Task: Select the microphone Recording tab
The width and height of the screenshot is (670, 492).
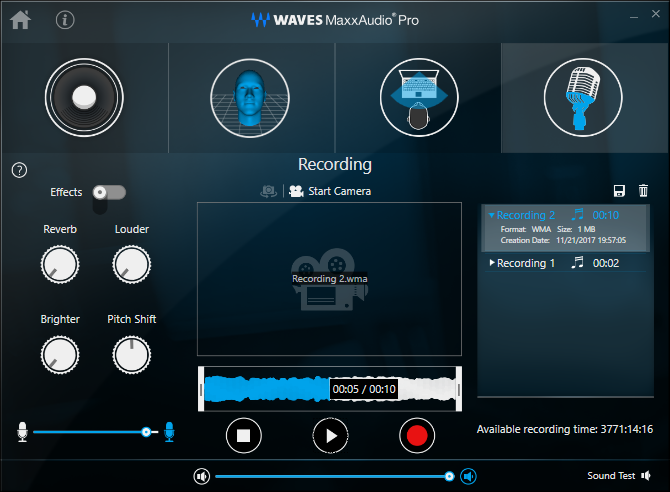Action: pos(583,98)
